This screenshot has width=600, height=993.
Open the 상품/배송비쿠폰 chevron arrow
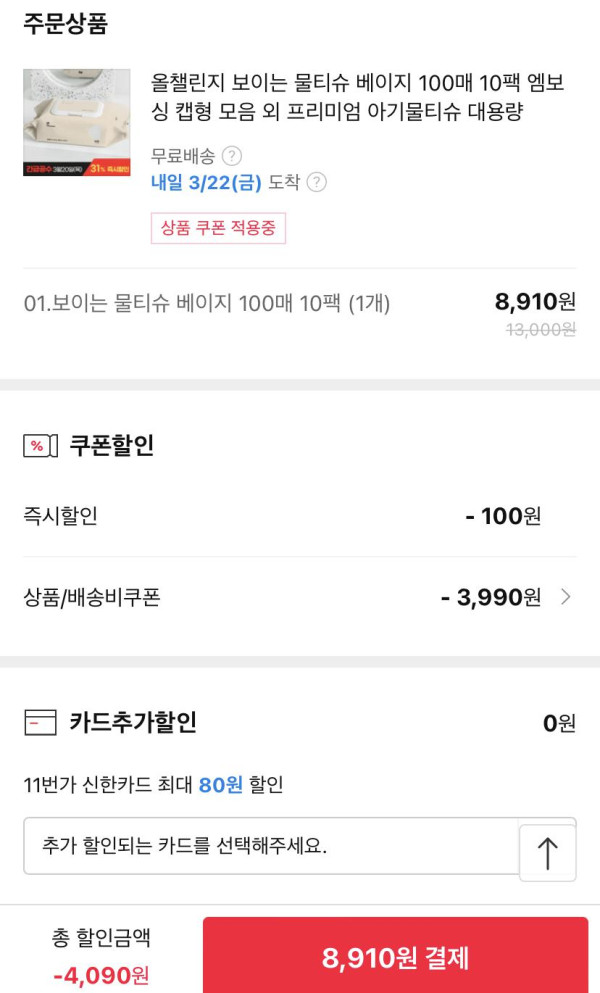coord(566,598)
